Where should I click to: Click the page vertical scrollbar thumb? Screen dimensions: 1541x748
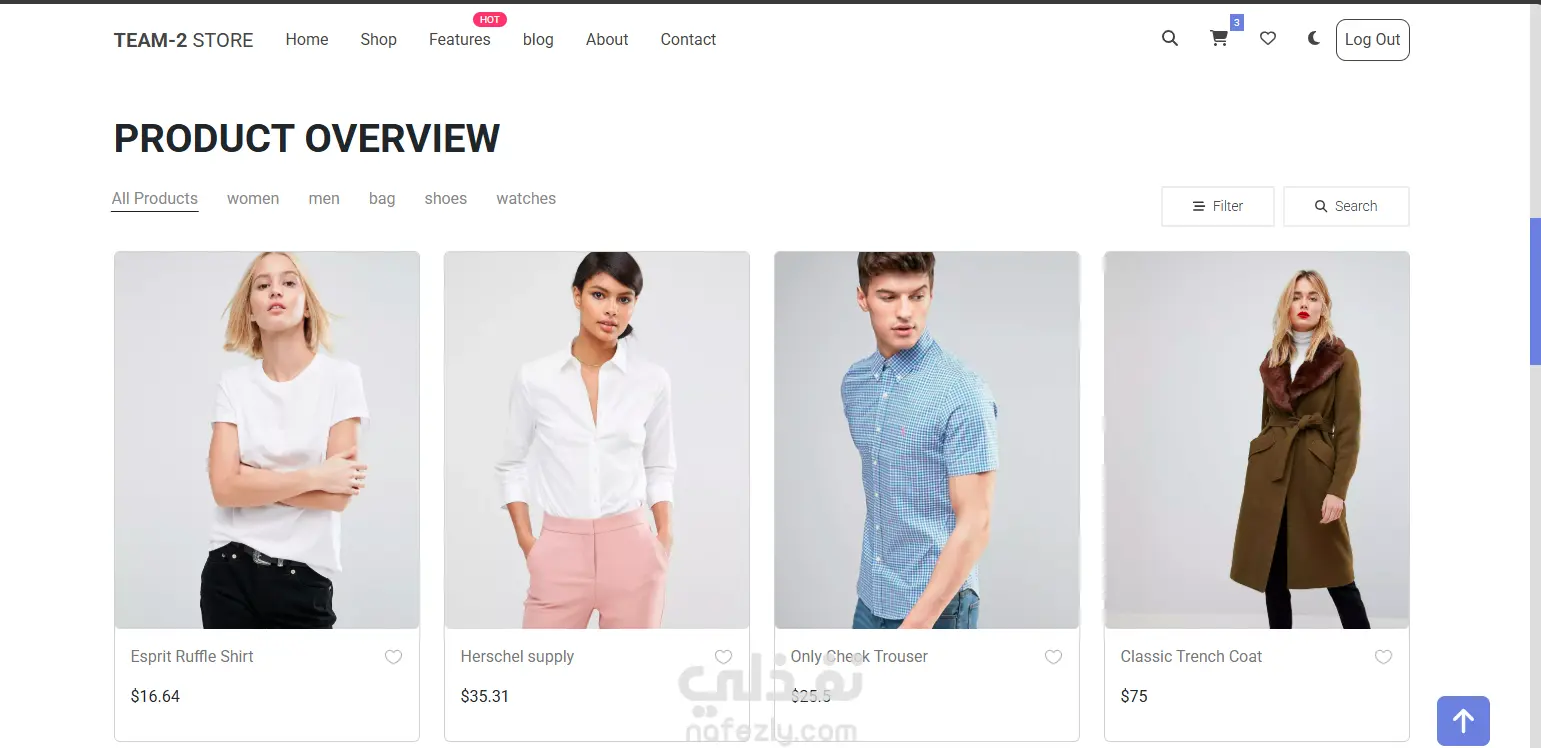pyautogui.click(x=1535, y=291)
